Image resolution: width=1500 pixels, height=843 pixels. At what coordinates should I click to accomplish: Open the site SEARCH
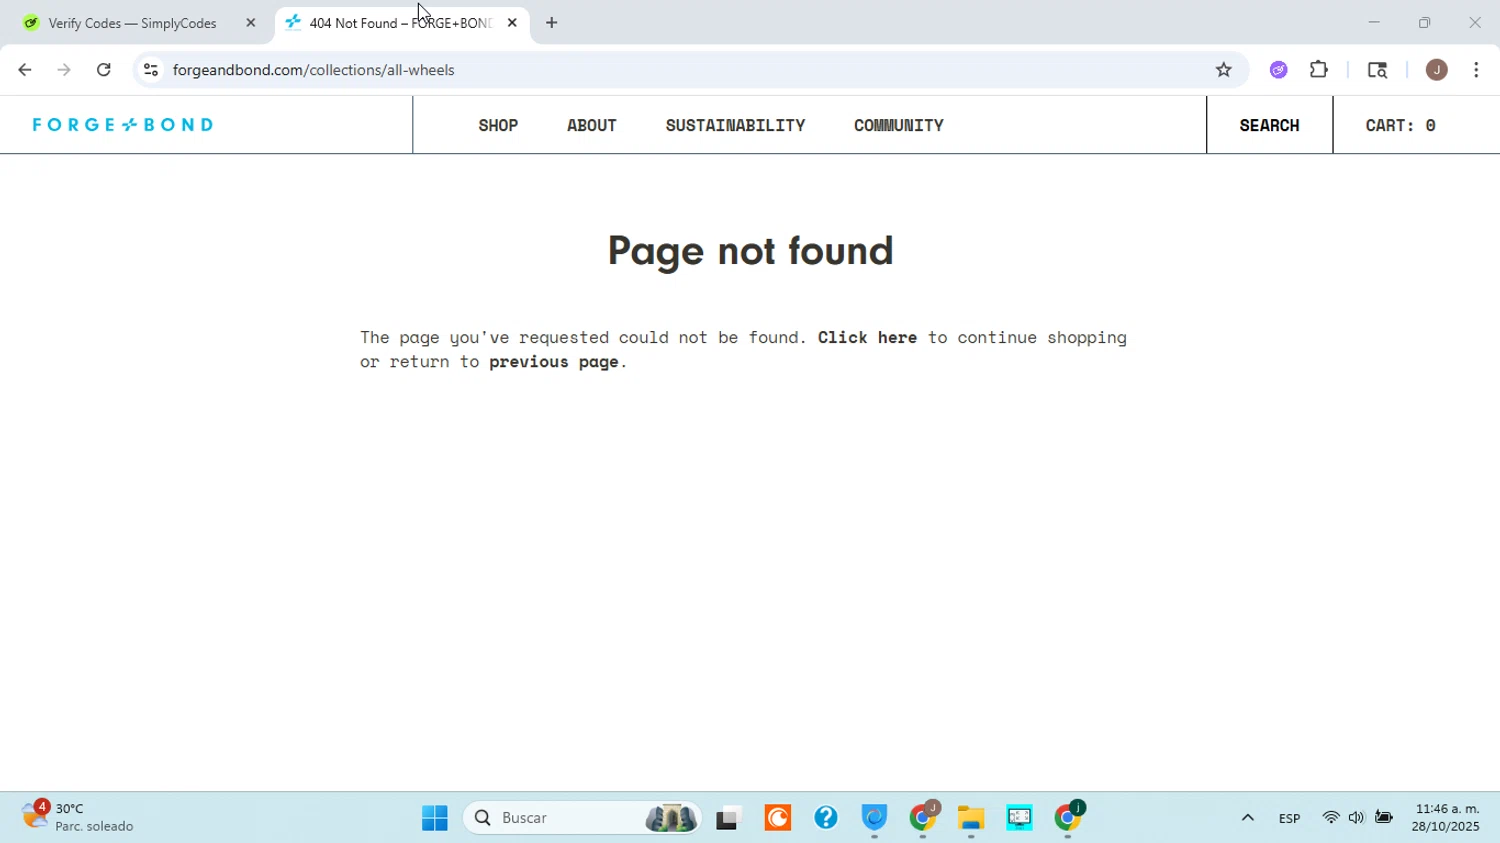point(1270,125)
